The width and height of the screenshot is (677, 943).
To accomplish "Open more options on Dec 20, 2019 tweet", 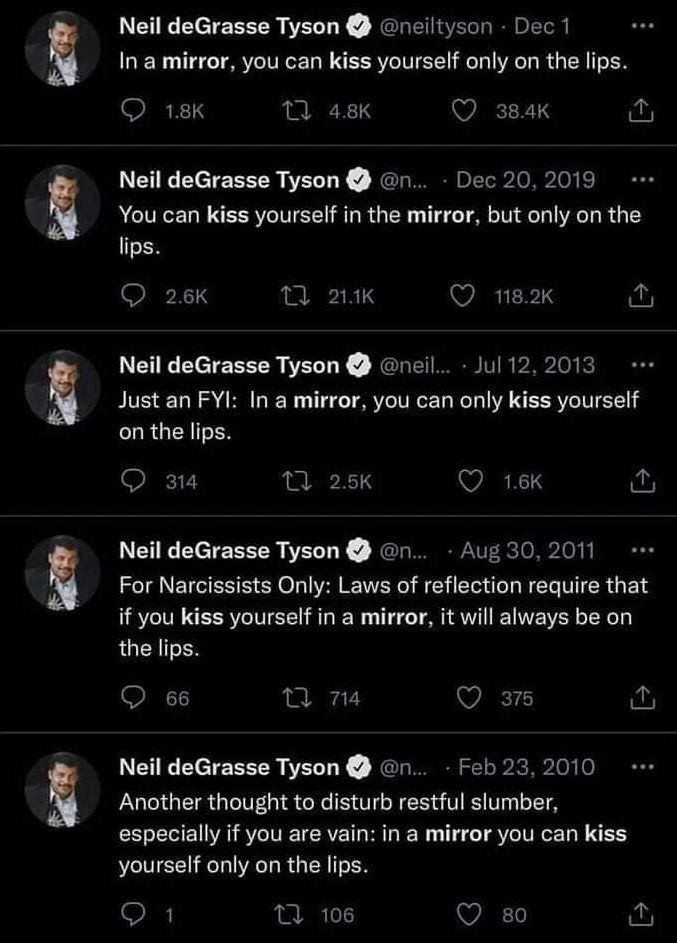I will [x=643, y=180].
